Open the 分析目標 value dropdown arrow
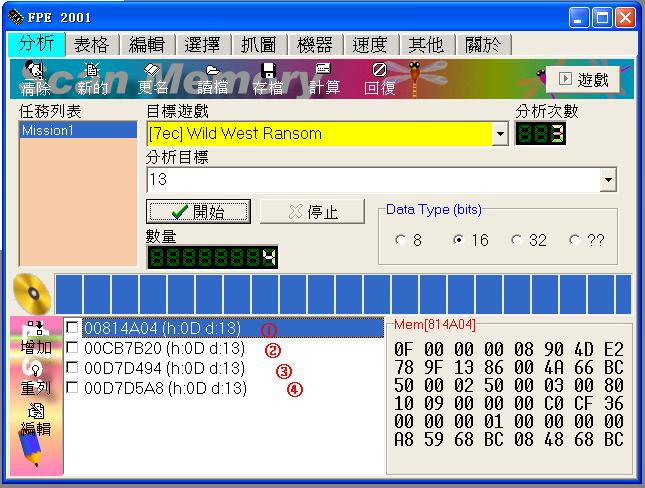 [x=608, y=179]
